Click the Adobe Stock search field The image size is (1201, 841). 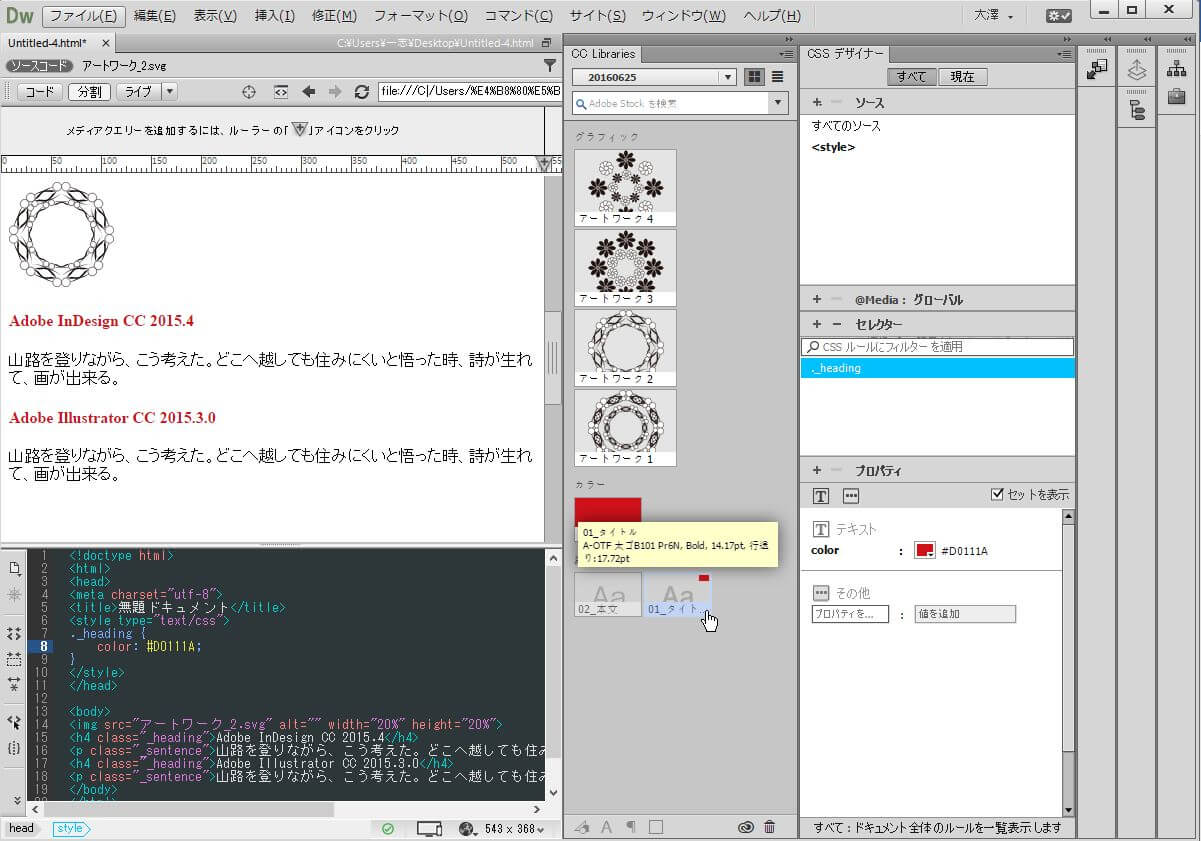point(670,103)
